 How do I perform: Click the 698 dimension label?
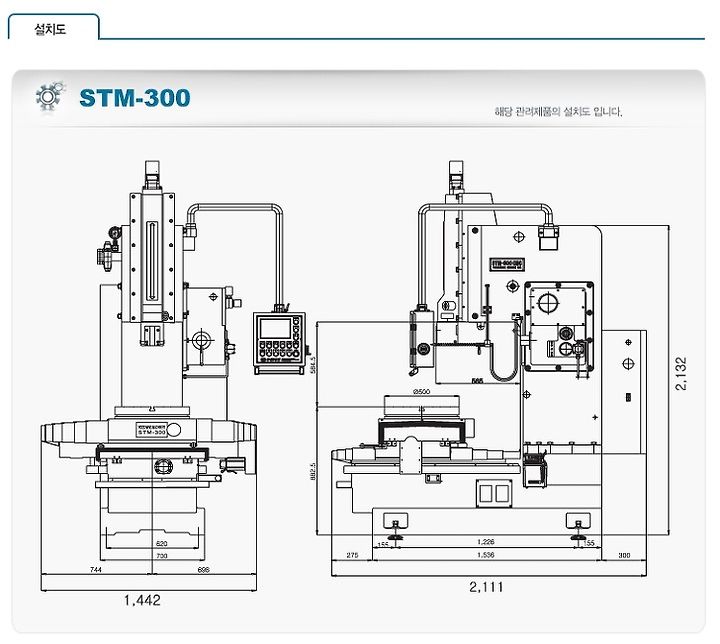[x=203, y=570]
